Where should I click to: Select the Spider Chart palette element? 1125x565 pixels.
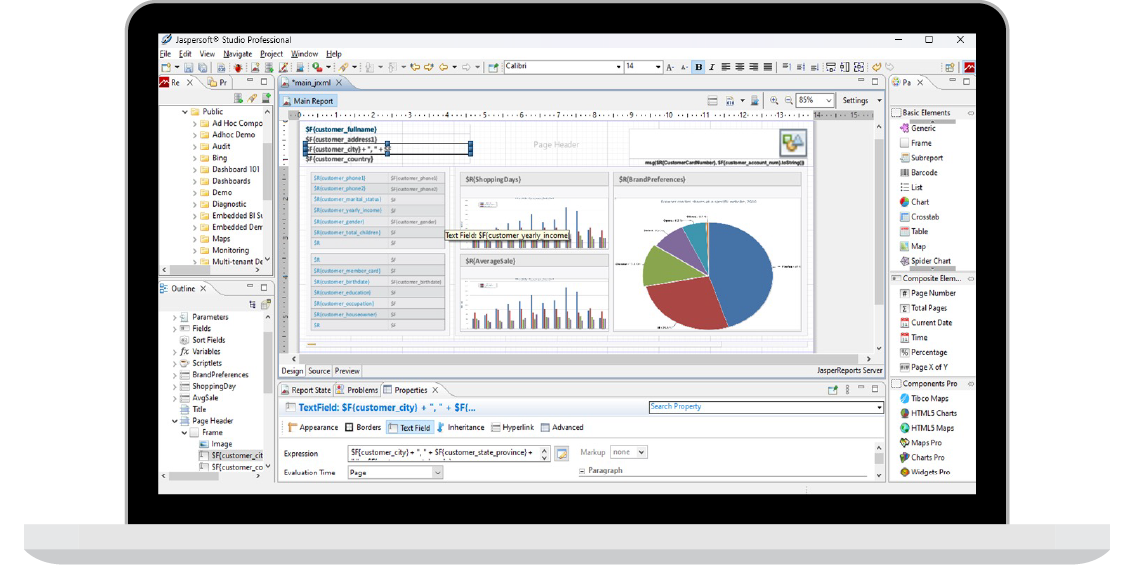(926, 261)
